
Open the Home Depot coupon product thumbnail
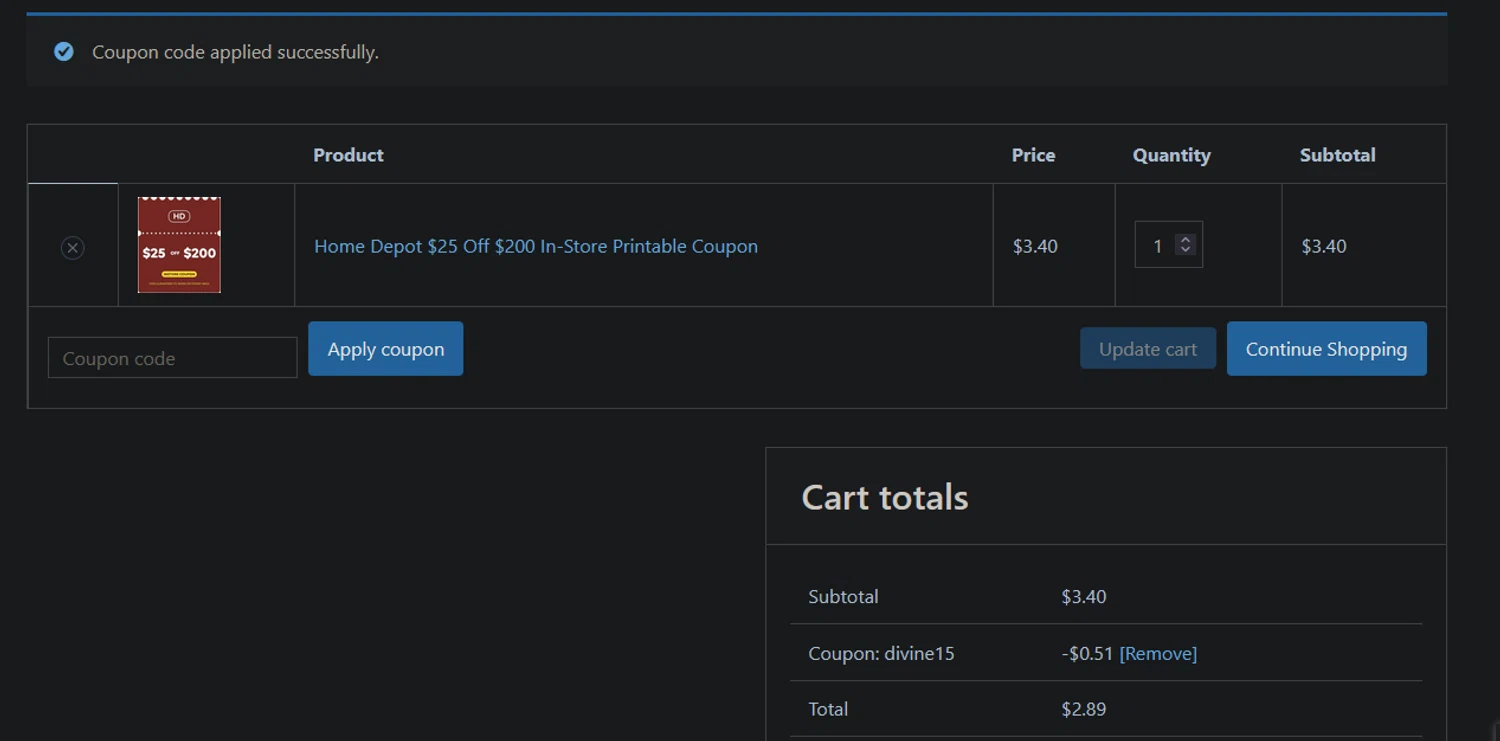(x=179, y=245)
